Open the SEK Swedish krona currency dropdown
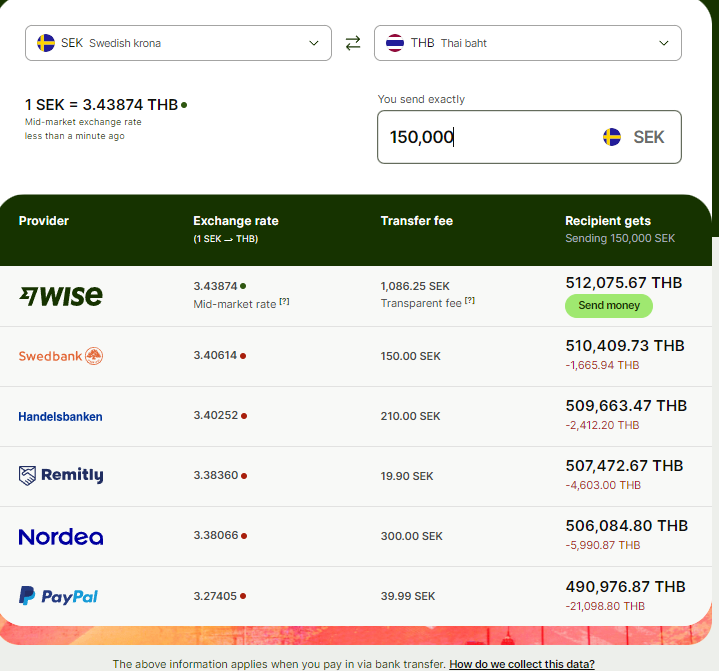Screen dimensions: 719x671 [178, 43]
